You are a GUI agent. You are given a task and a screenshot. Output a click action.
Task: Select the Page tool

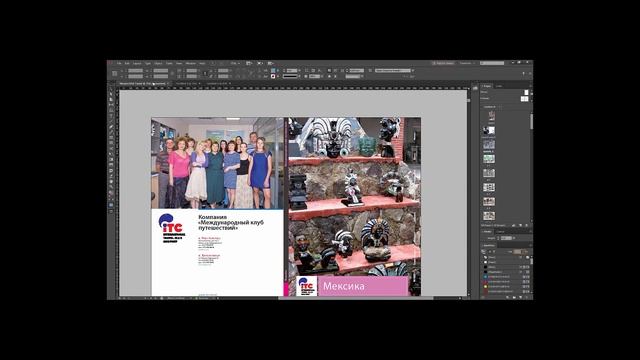click(111, 100)
